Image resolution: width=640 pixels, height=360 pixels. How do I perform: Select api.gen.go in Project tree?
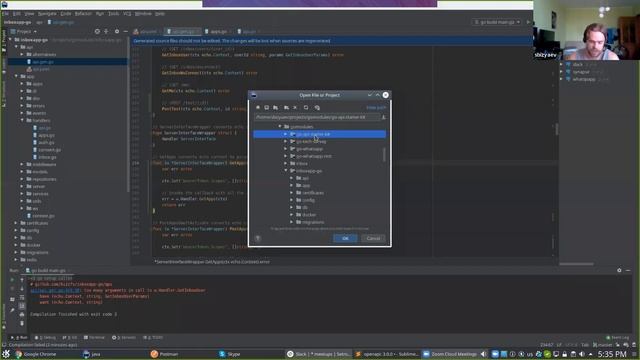(43, 62)
